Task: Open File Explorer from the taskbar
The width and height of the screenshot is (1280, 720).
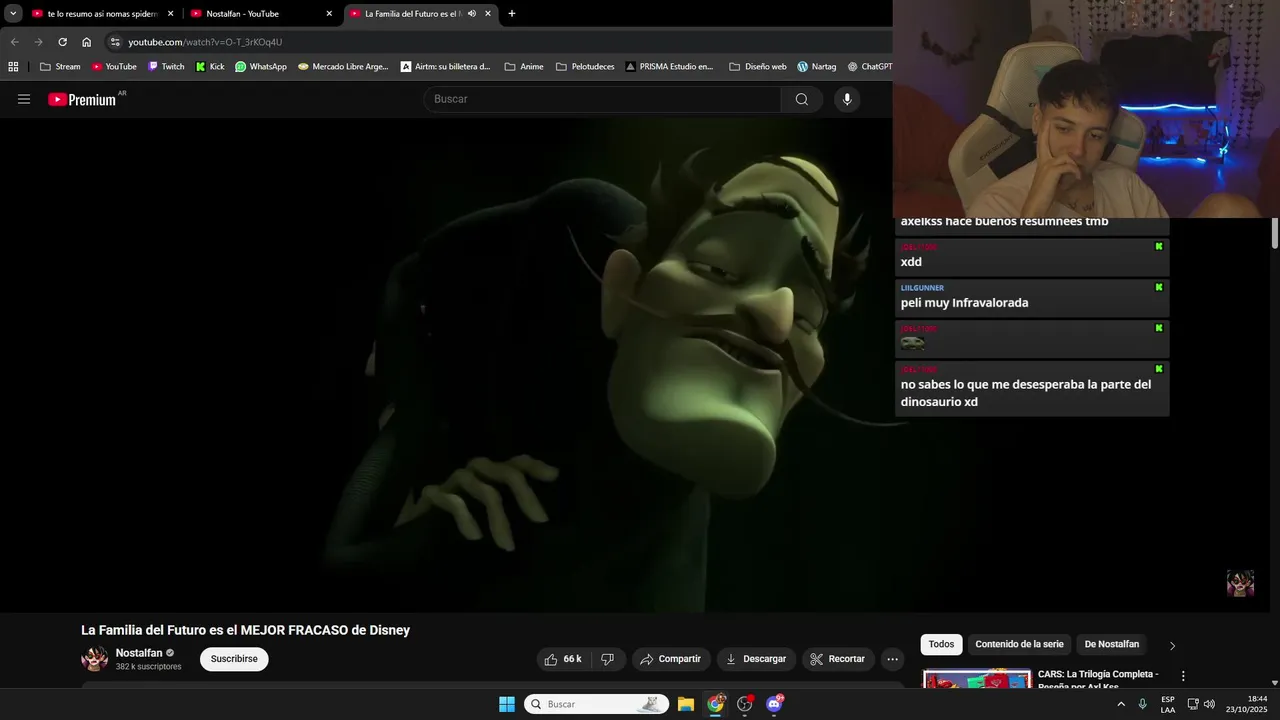Action: (x=686, y=704)
